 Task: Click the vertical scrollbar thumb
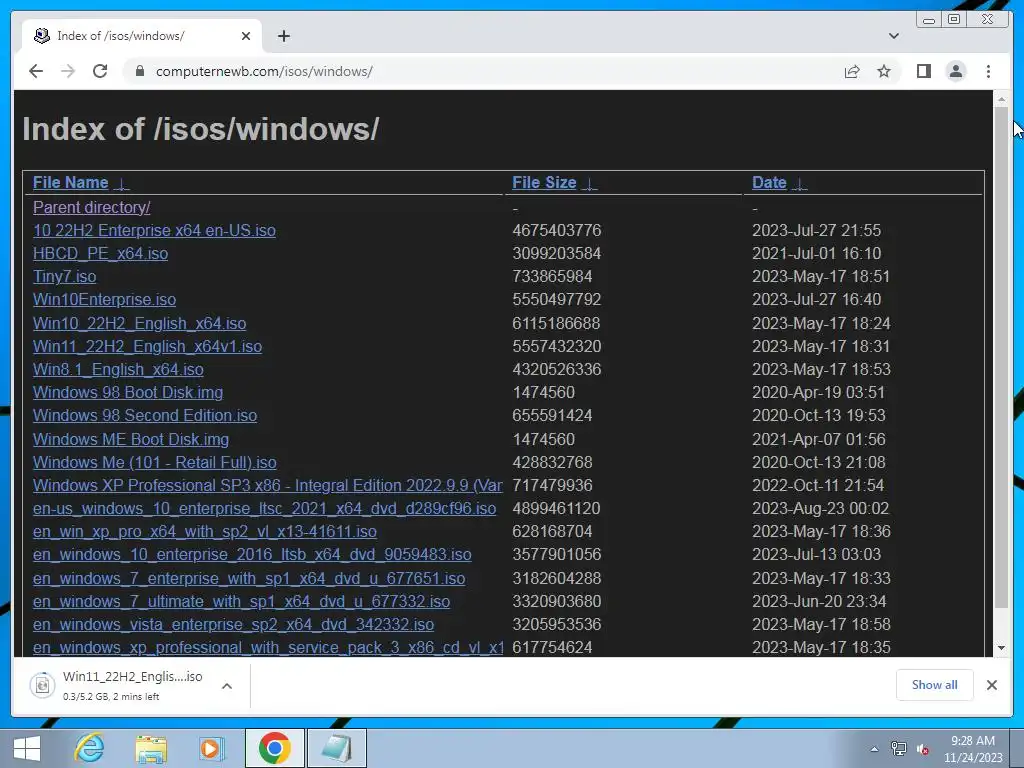tap(1001, 358)
